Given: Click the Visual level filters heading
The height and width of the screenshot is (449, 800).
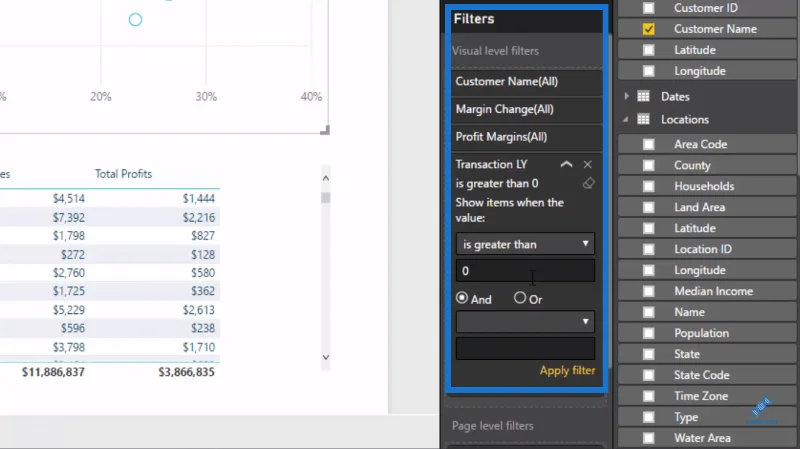Looking at the screenshot, I should (495, 51).
